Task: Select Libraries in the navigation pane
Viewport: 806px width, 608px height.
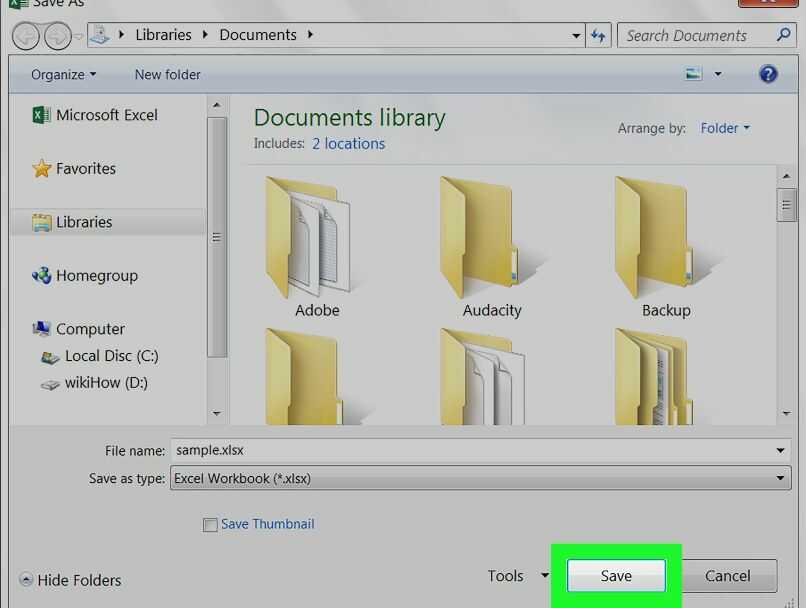Action: pyautogui.click(x=83, y=221)
